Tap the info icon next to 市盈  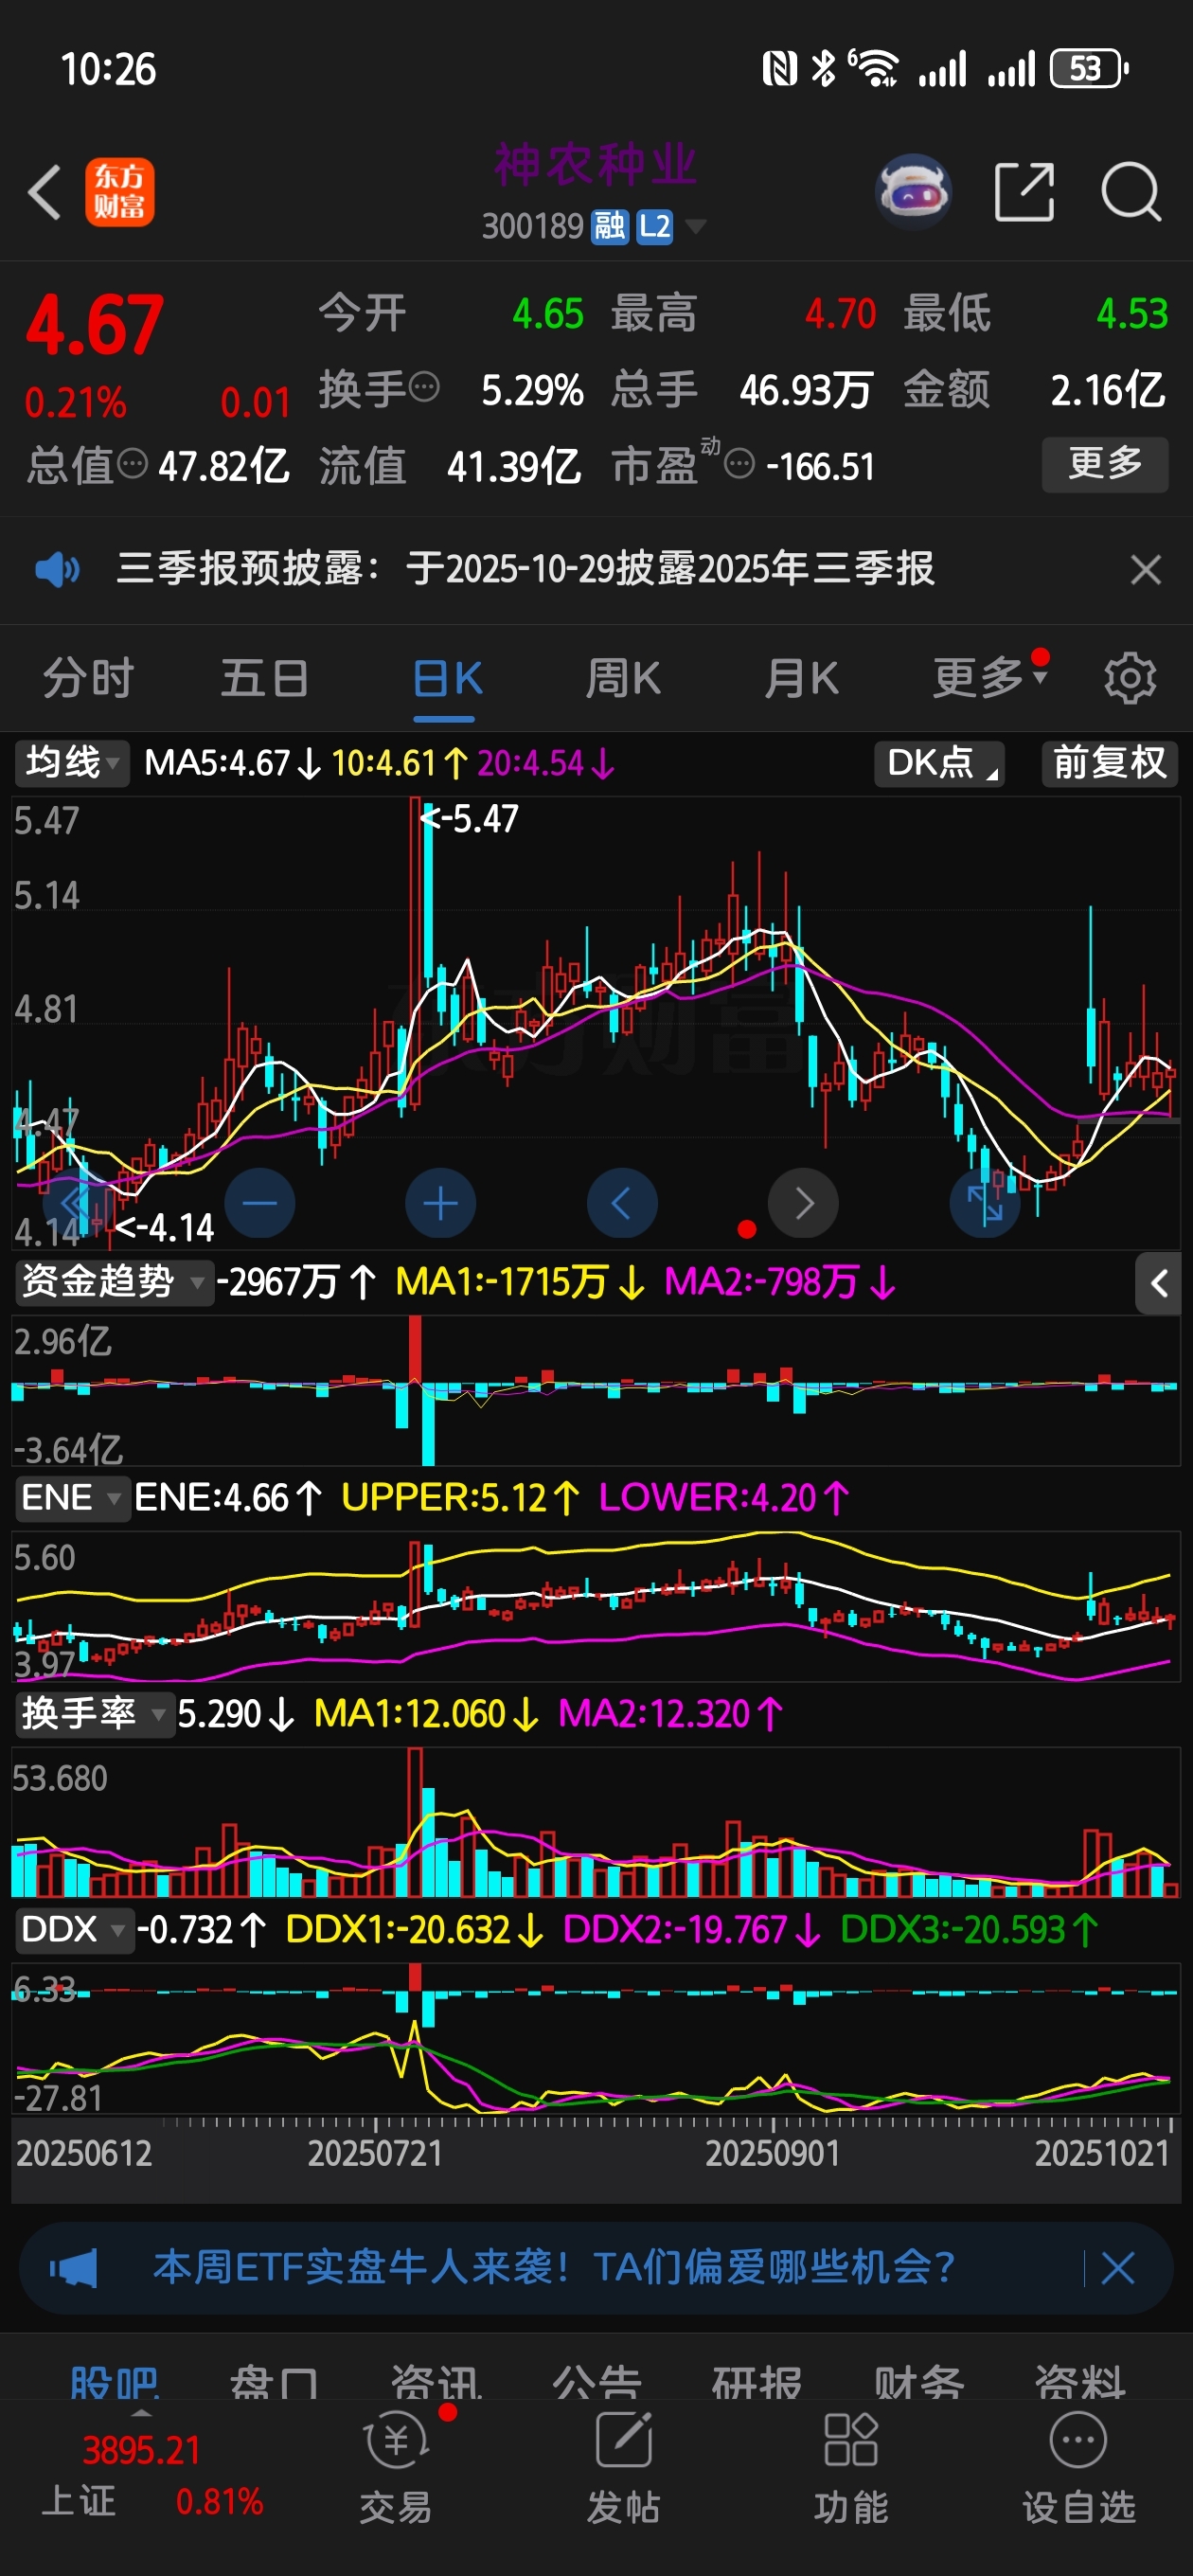point(738,464)
